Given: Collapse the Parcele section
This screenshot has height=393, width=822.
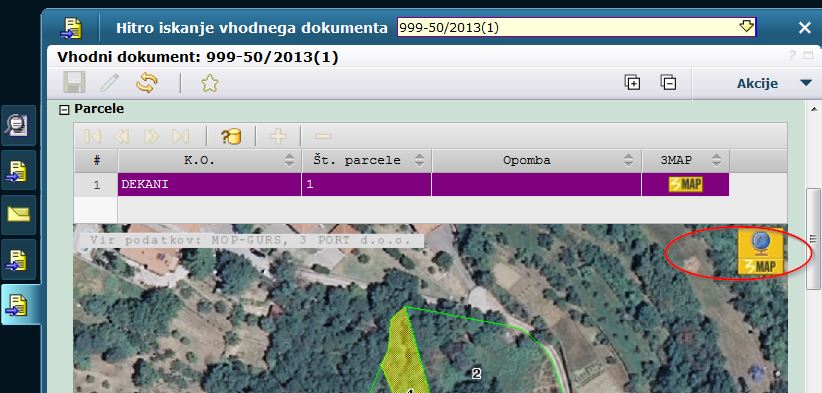Looking at the screenshot, I should tap(64, 110).
